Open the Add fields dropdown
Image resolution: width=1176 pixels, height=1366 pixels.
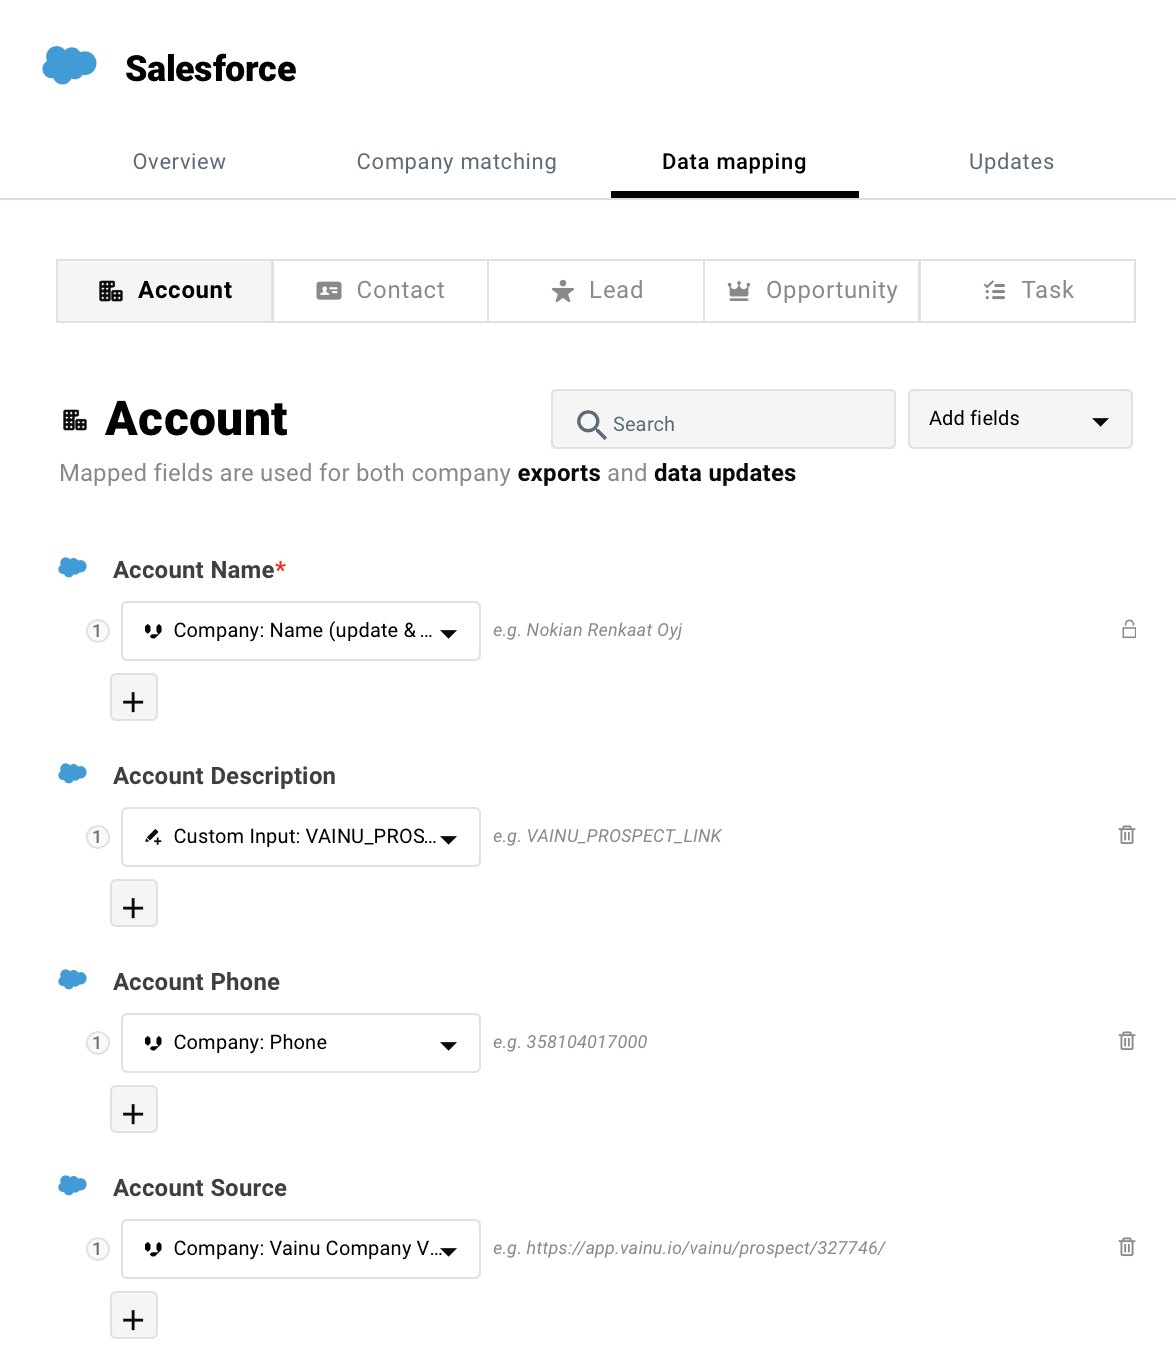[x=1019, y=419]
